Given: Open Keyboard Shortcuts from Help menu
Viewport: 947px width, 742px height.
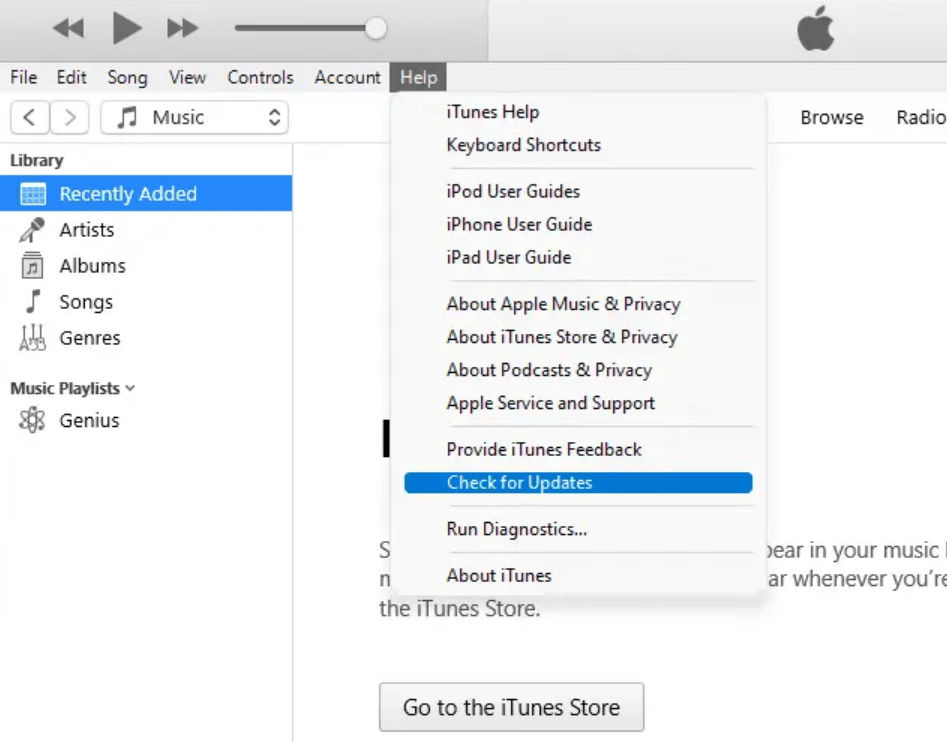Looking at the screenshot, I should click(x=524, y=144).
